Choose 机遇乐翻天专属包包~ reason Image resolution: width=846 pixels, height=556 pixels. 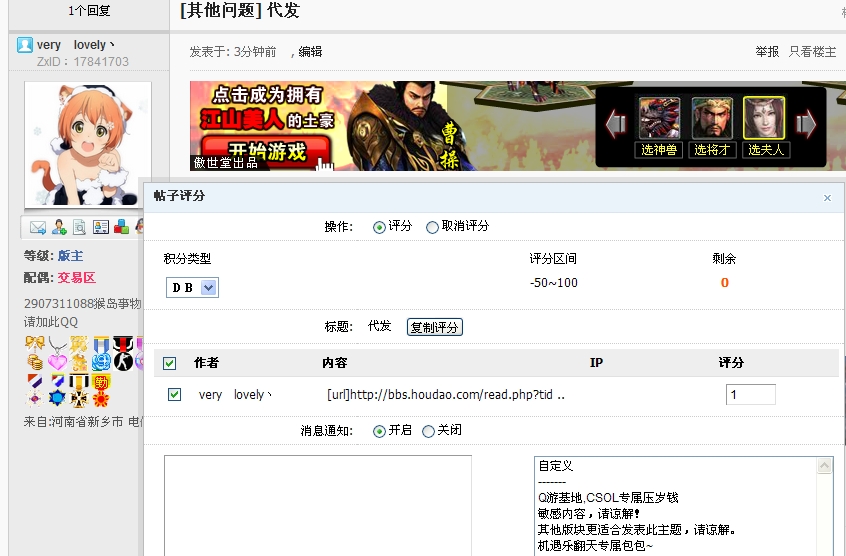[x=595, y=546]
